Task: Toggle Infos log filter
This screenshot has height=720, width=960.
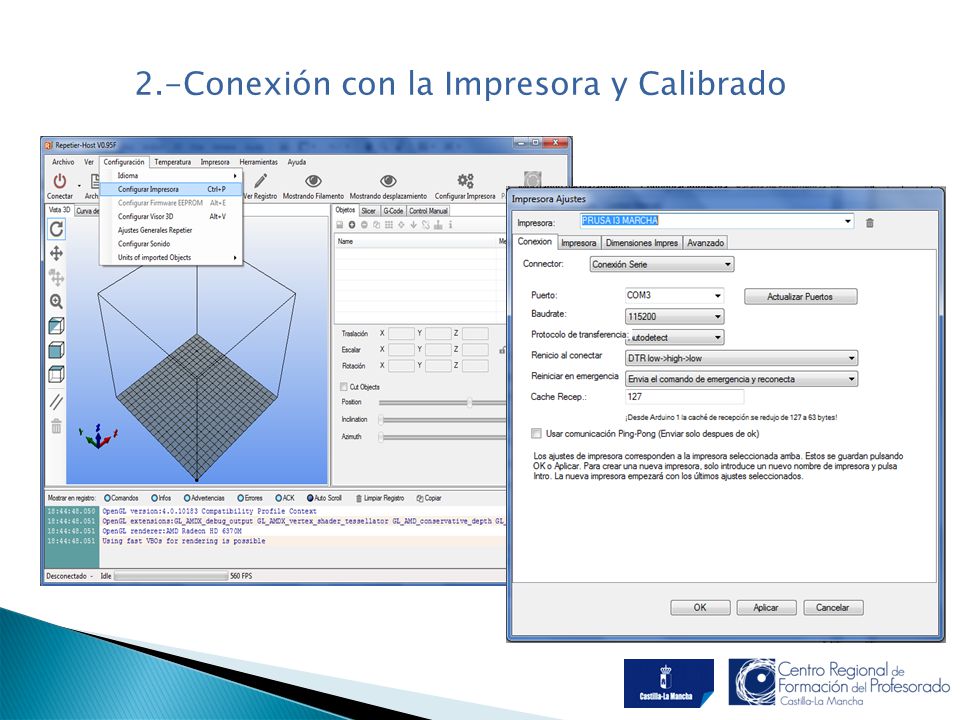Action: click(154, 498)
